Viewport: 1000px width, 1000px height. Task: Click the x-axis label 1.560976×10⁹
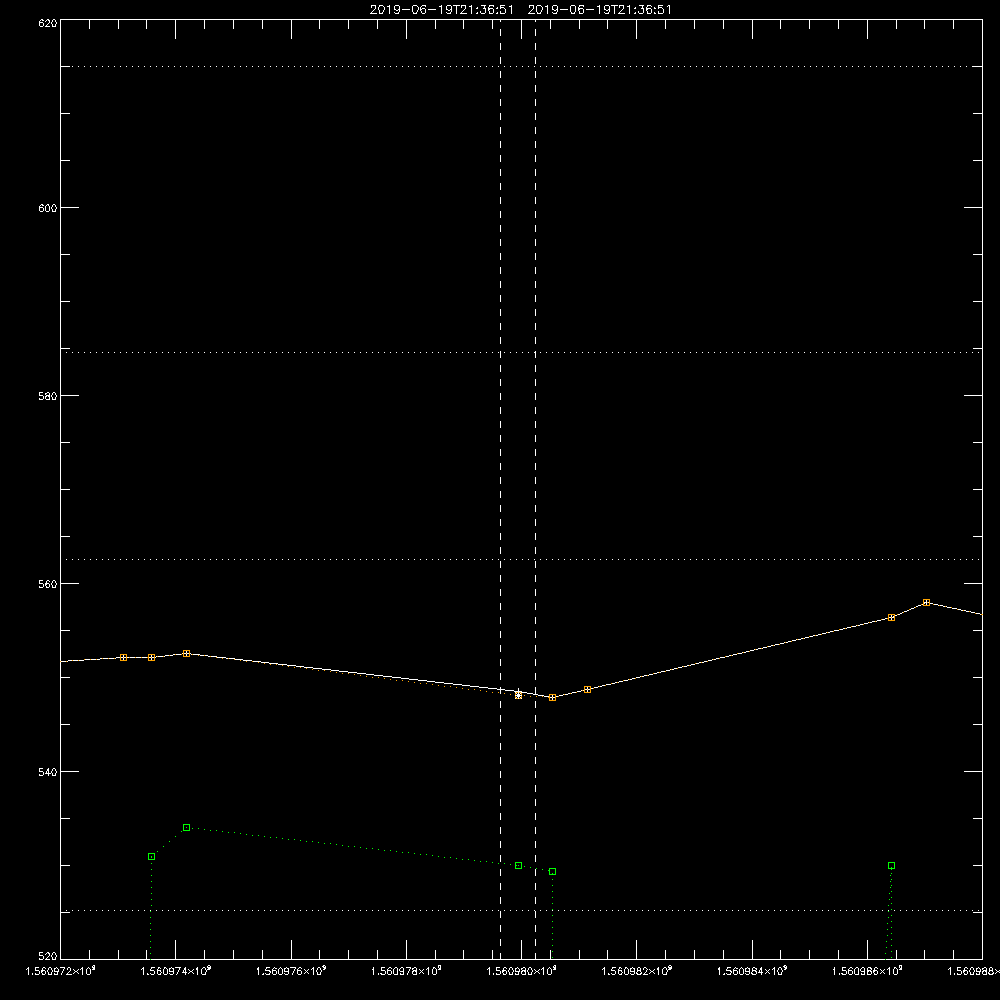(291, 971)
